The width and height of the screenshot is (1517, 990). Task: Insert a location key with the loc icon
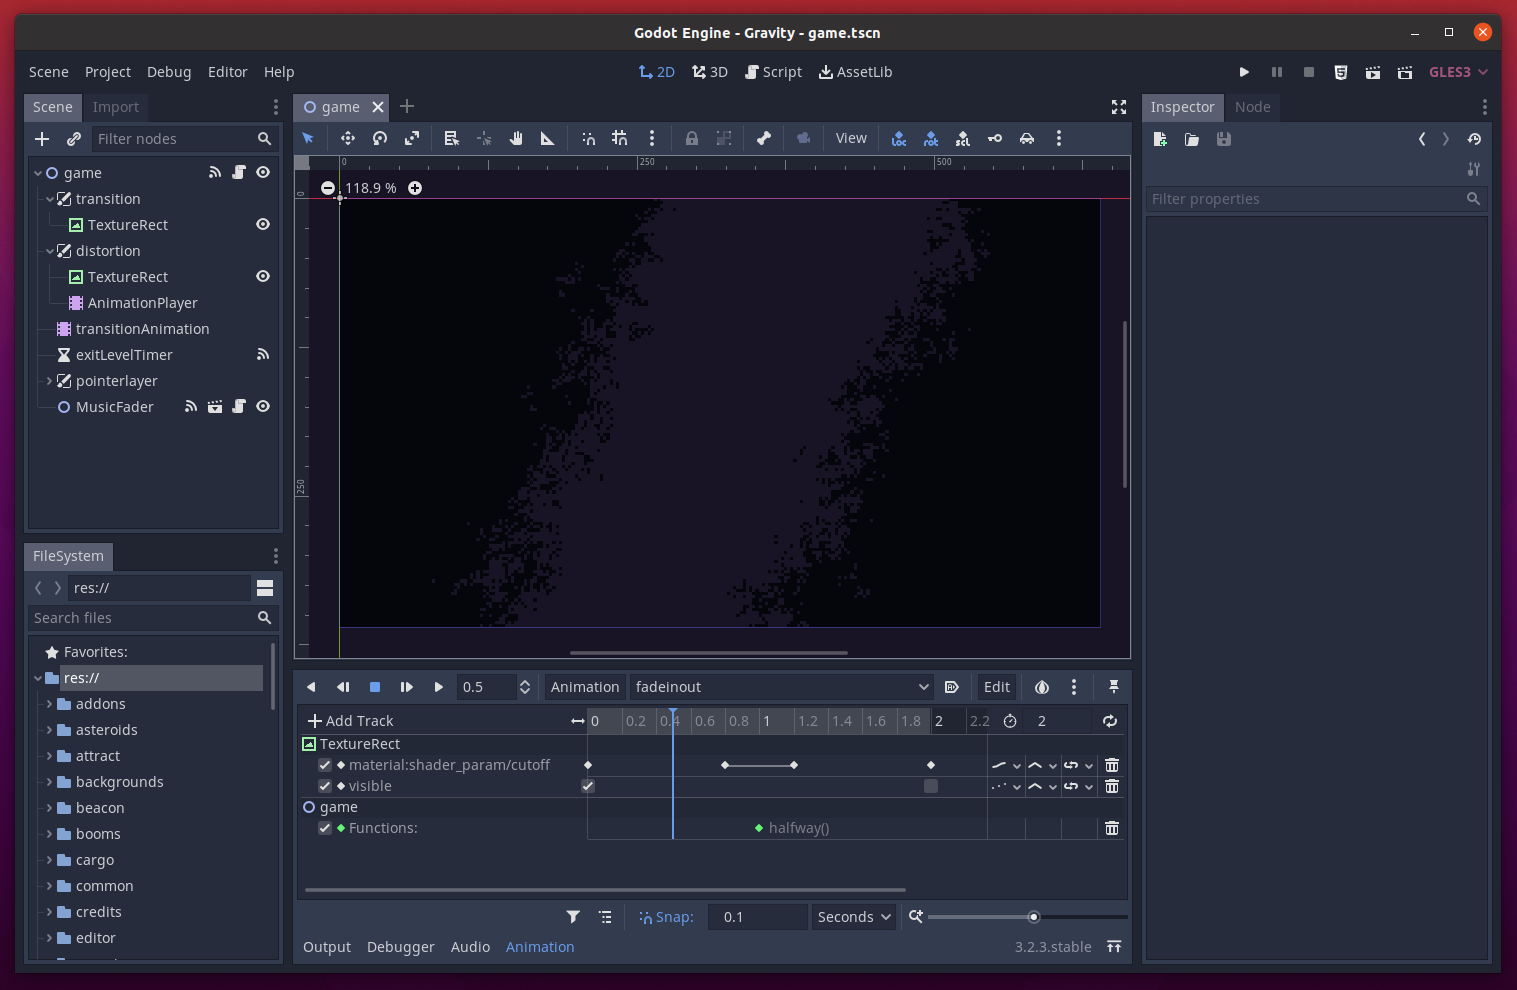click(x=898, y=138)
